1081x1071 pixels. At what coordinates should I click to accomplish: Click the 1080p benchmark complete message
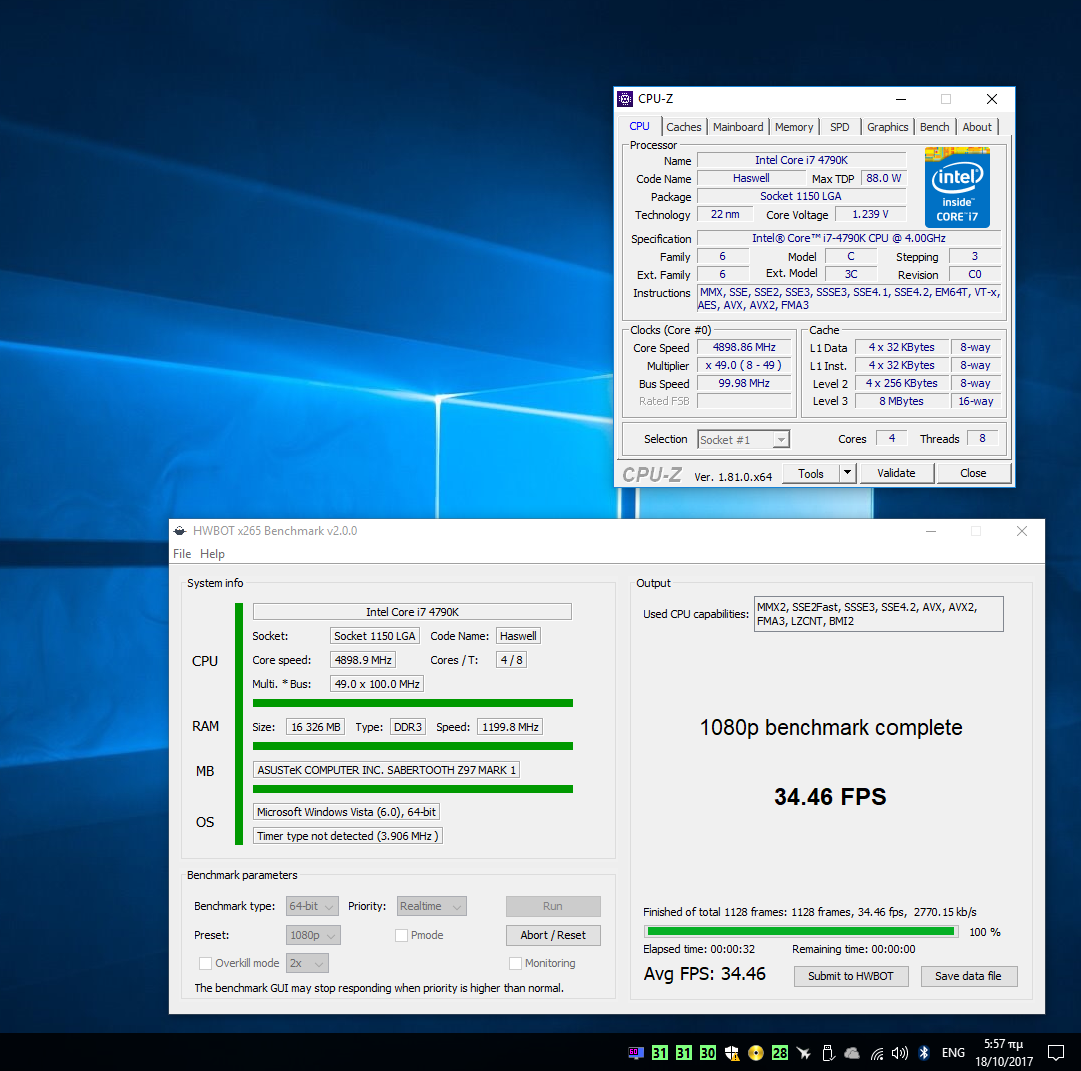tap(831, 728)
